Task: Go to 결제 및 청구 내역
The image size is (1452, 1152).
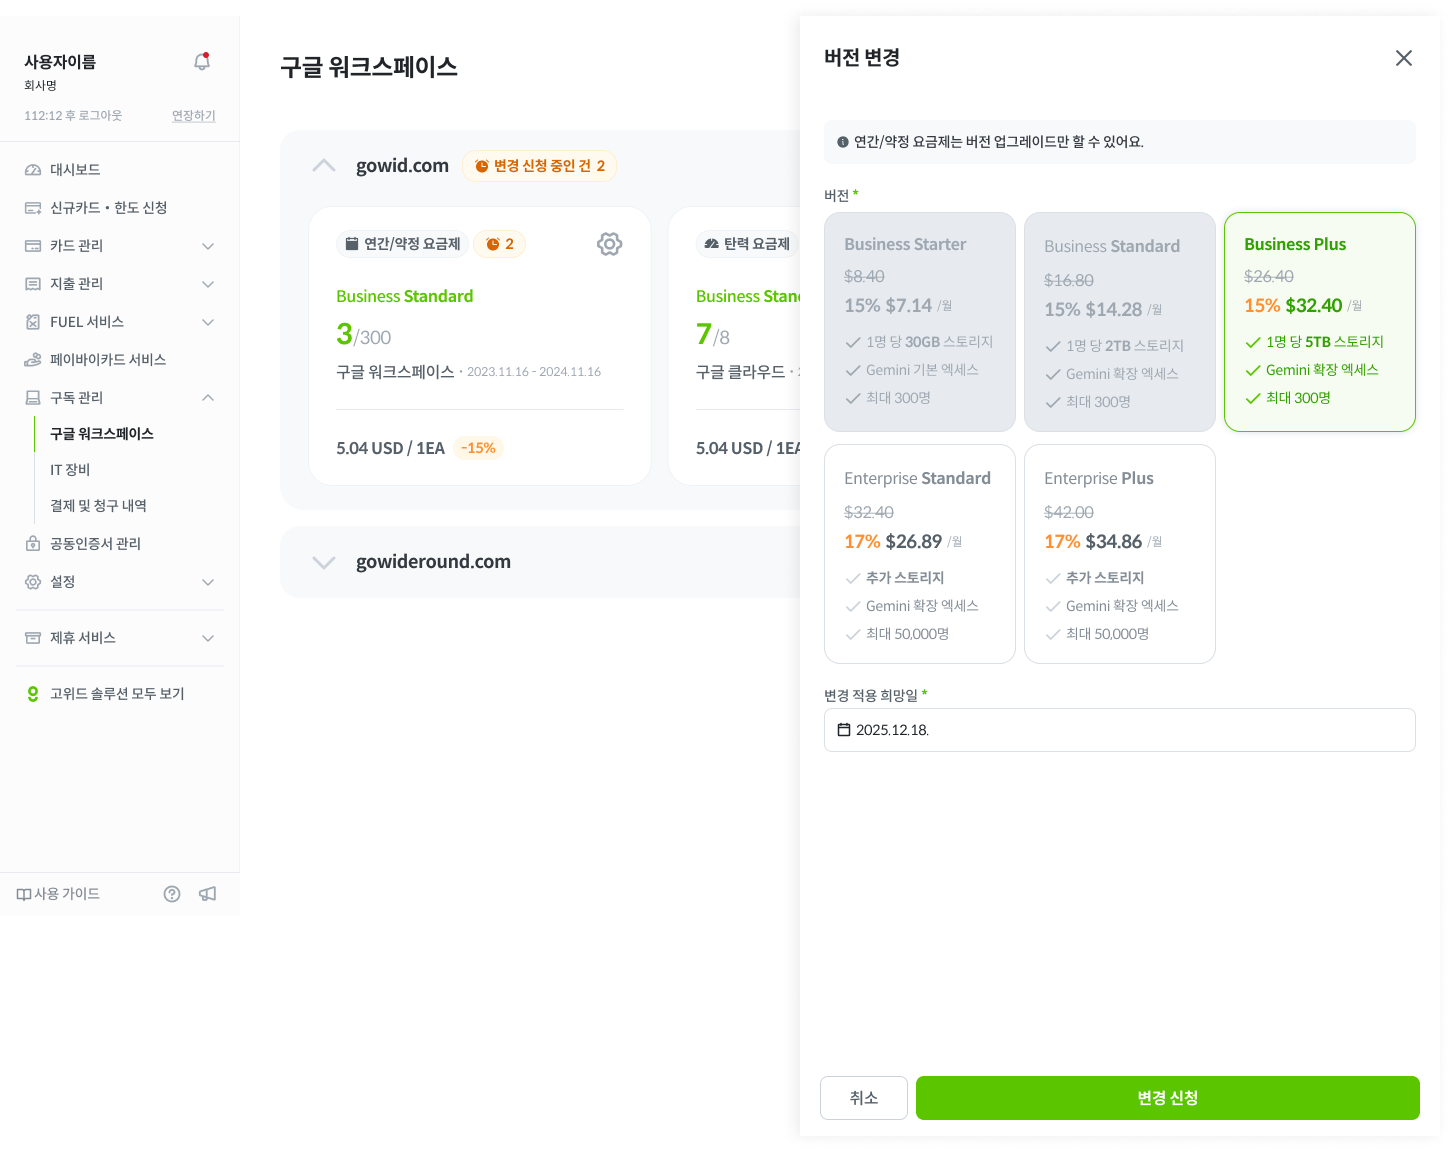Action: (98, 506)
